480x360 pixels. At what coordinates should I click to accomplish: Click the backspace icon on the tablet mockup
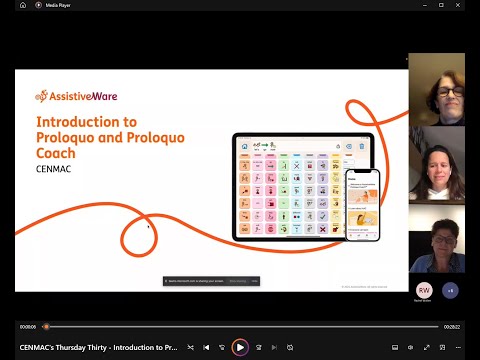(349, 146)
